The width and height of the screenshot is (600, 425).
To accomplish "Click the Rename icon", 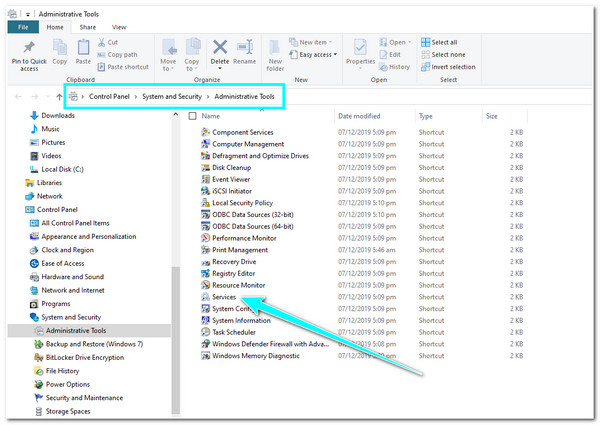I will pyautogui.click(x=245, y=47).
